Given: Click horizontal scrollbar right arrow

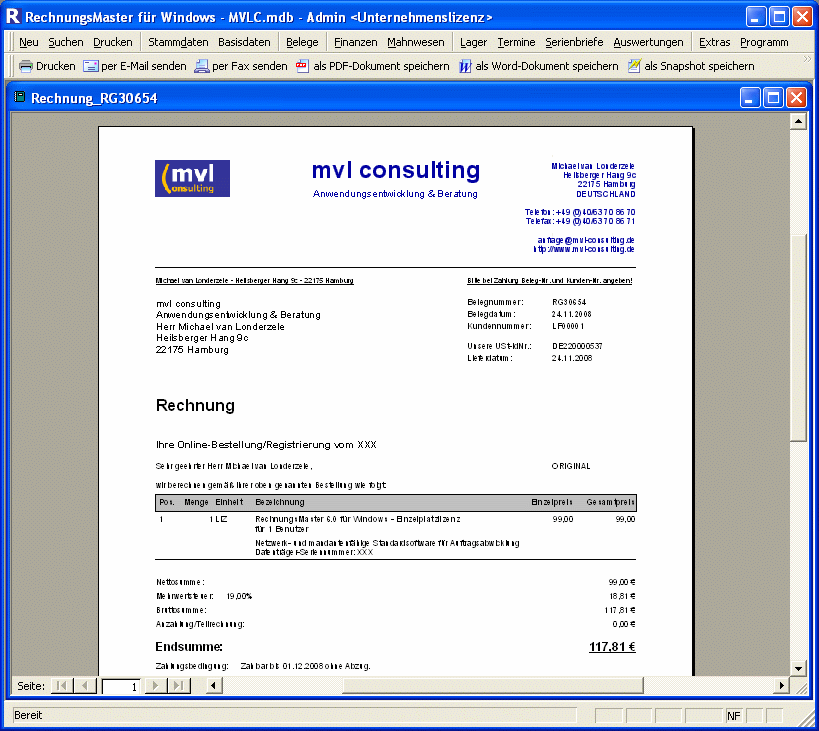Looking at the screenshot, I should [781, 686].
